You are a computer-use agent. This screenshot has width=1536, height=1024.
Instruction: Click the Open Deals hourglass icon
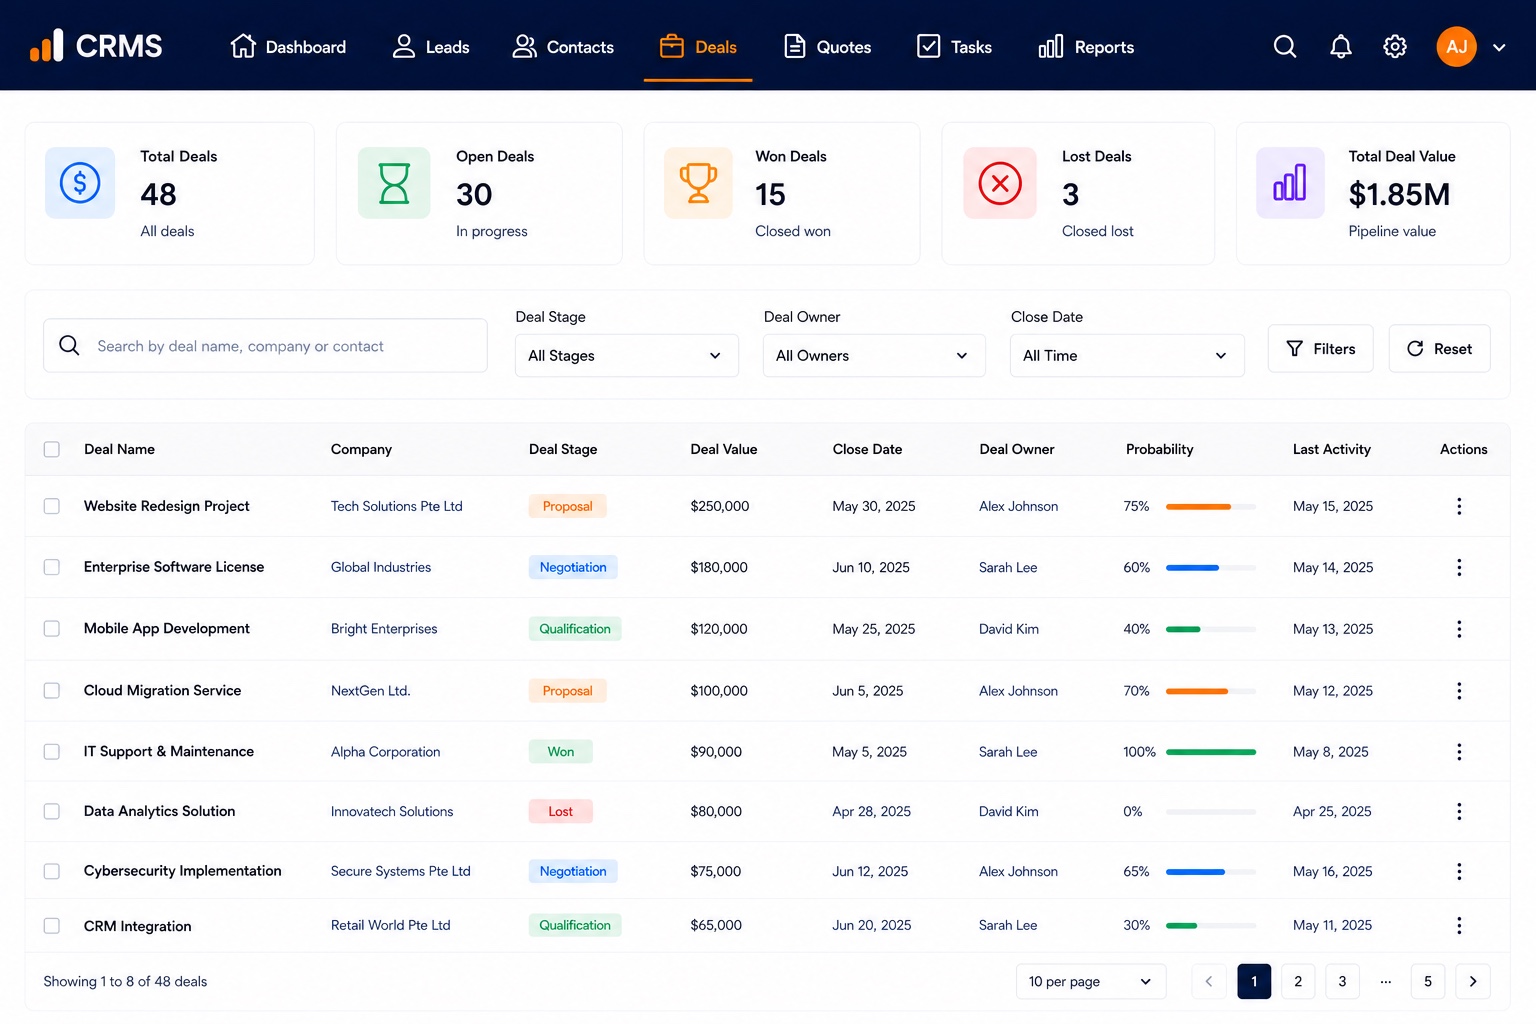pos(394,183)
